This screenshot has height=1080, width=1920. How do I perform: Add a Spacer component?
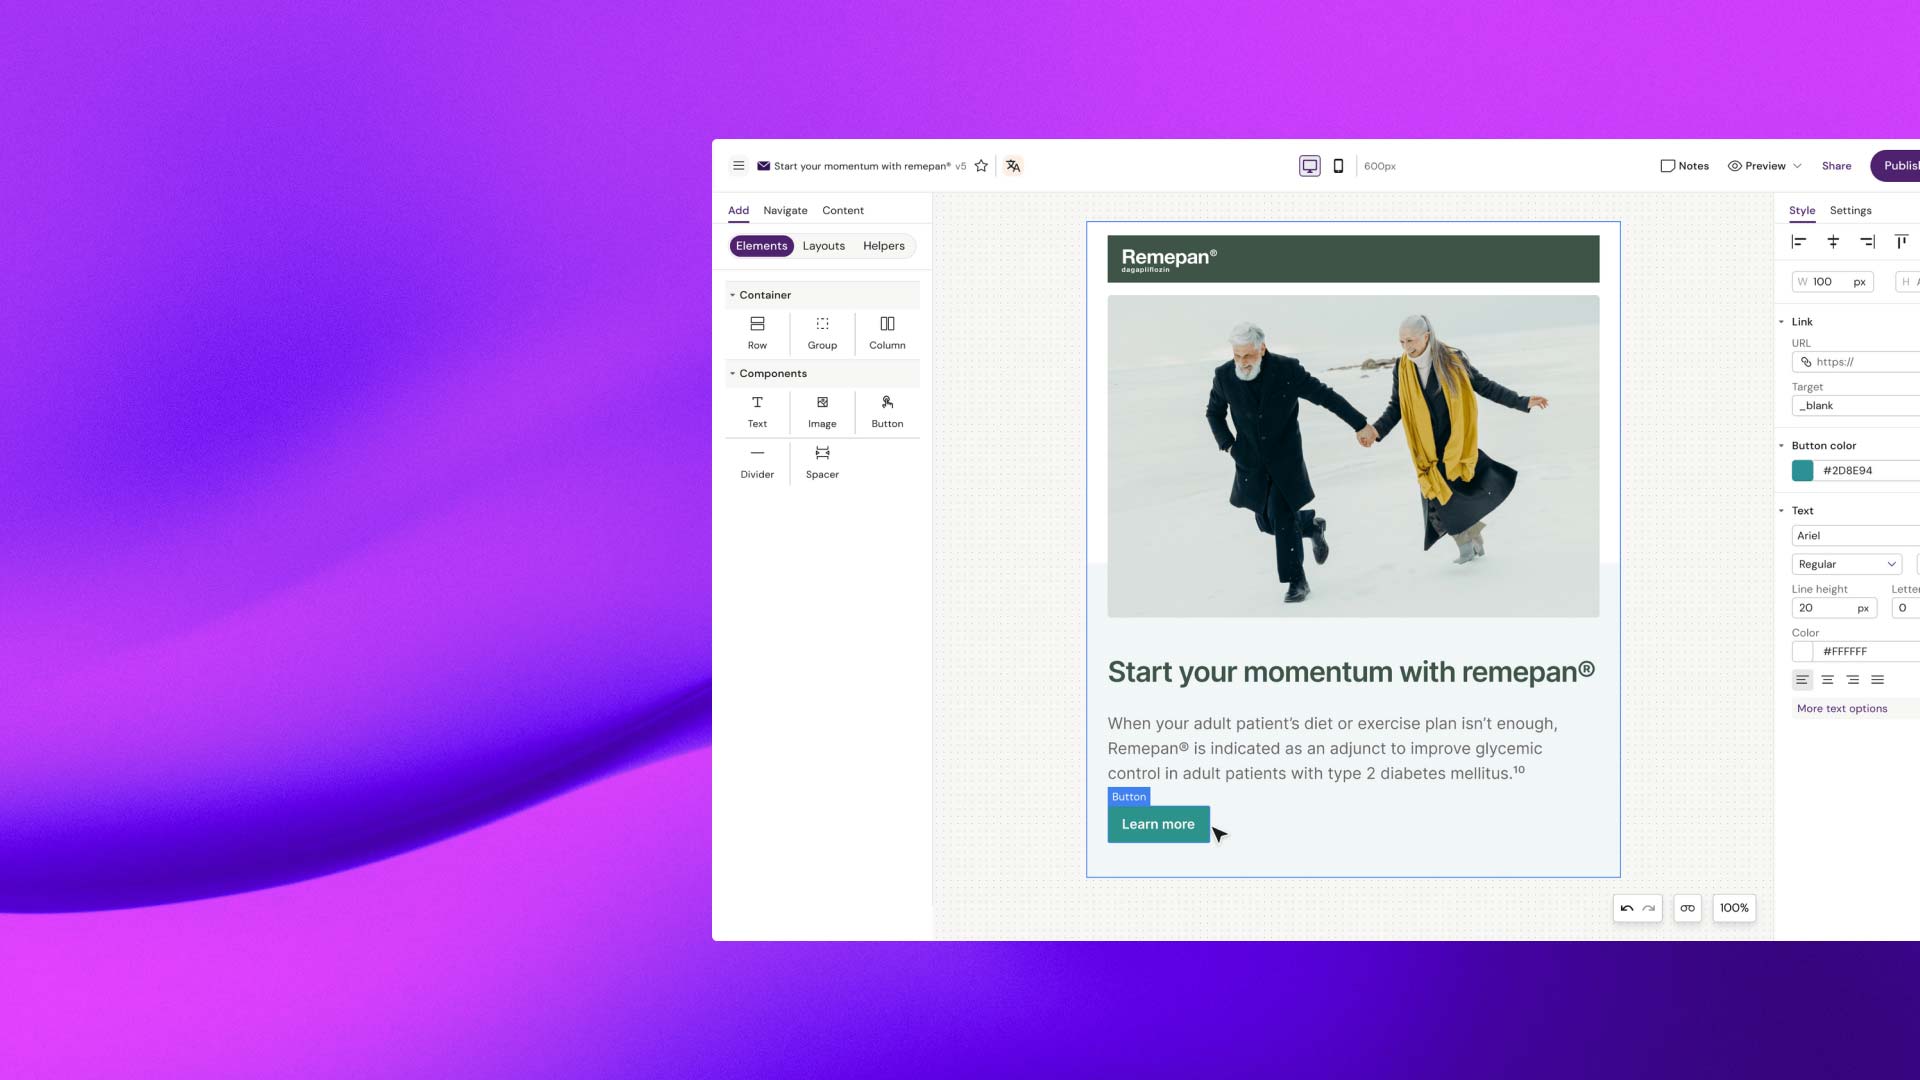point(822,462)
